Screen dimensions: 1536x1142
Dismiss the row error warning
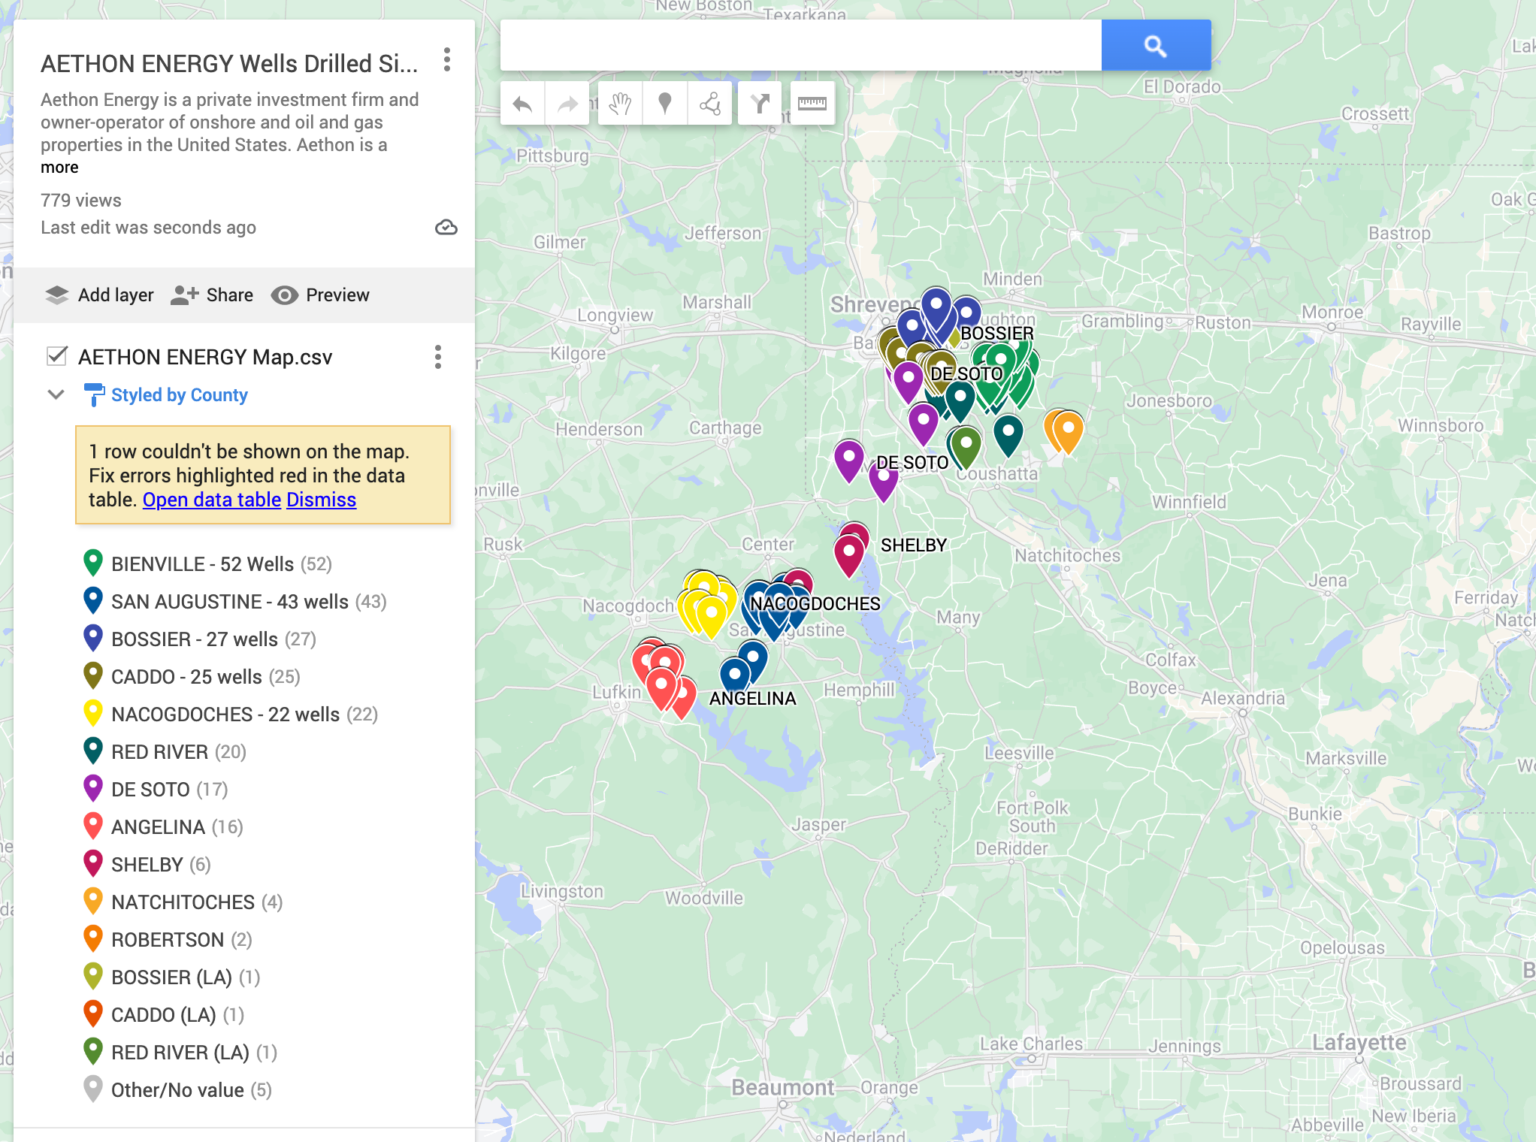[x=321, y=500]
